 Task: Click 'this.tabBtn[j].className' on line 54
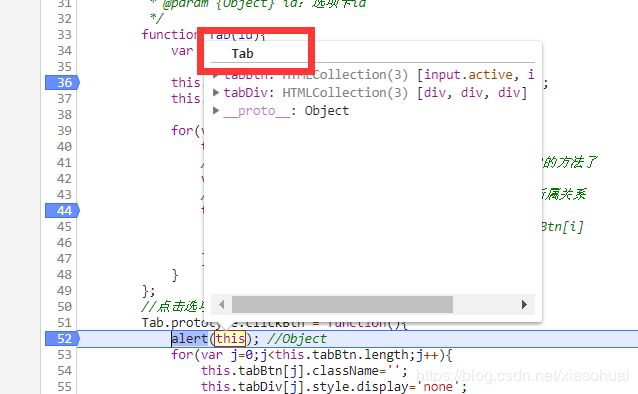click(x=291, y=371)
